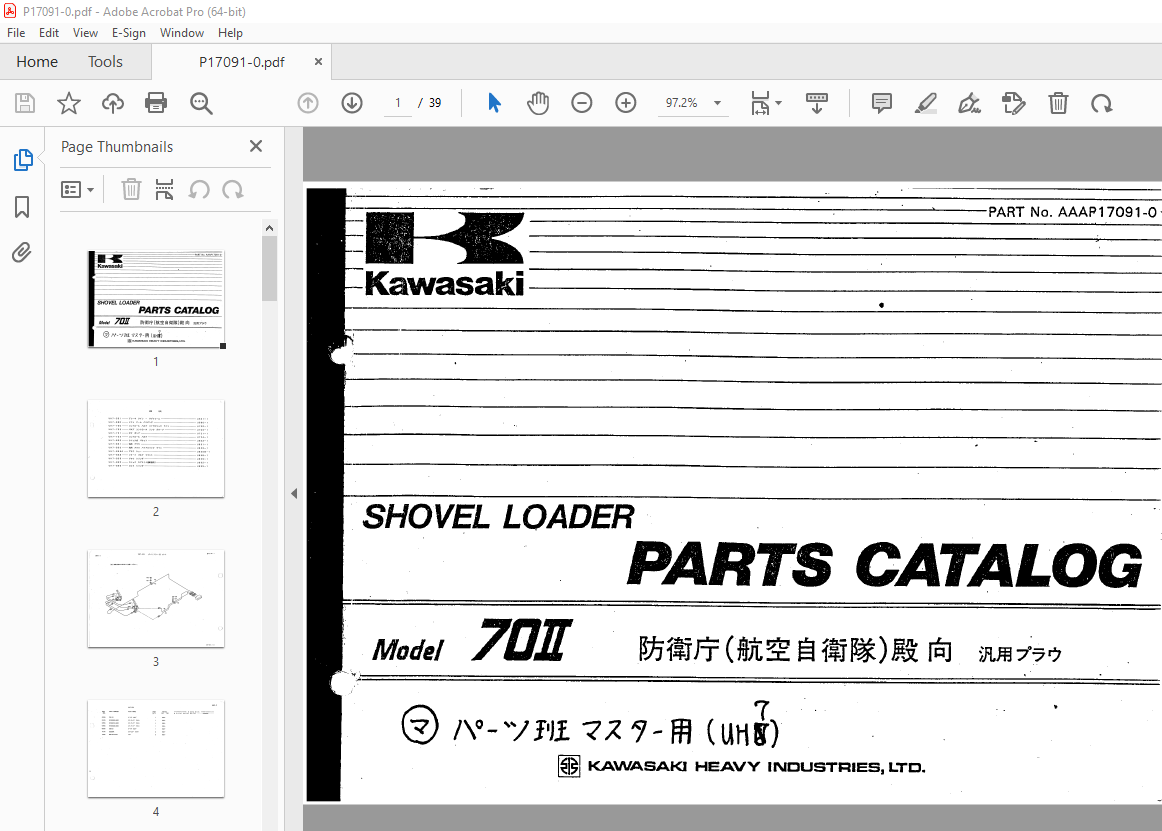This screenshot has height=831, width=1162.
Task: Select page 4 thumbnail
Action: tap(156, 749)
